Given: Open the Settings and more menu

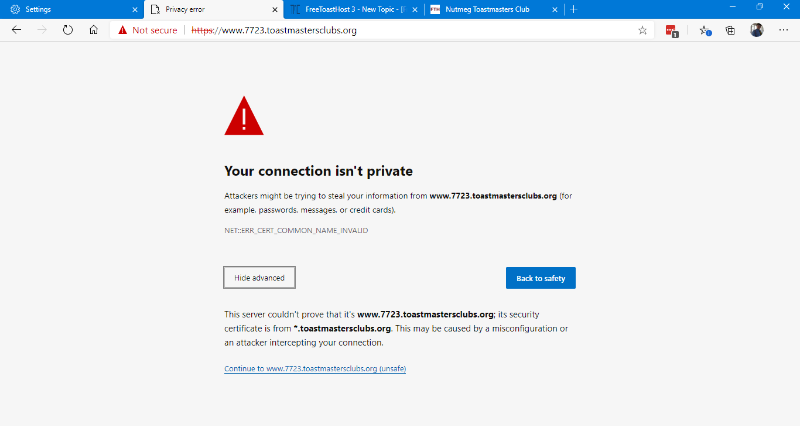Looking at the screenshot, I should click(783, 30).
